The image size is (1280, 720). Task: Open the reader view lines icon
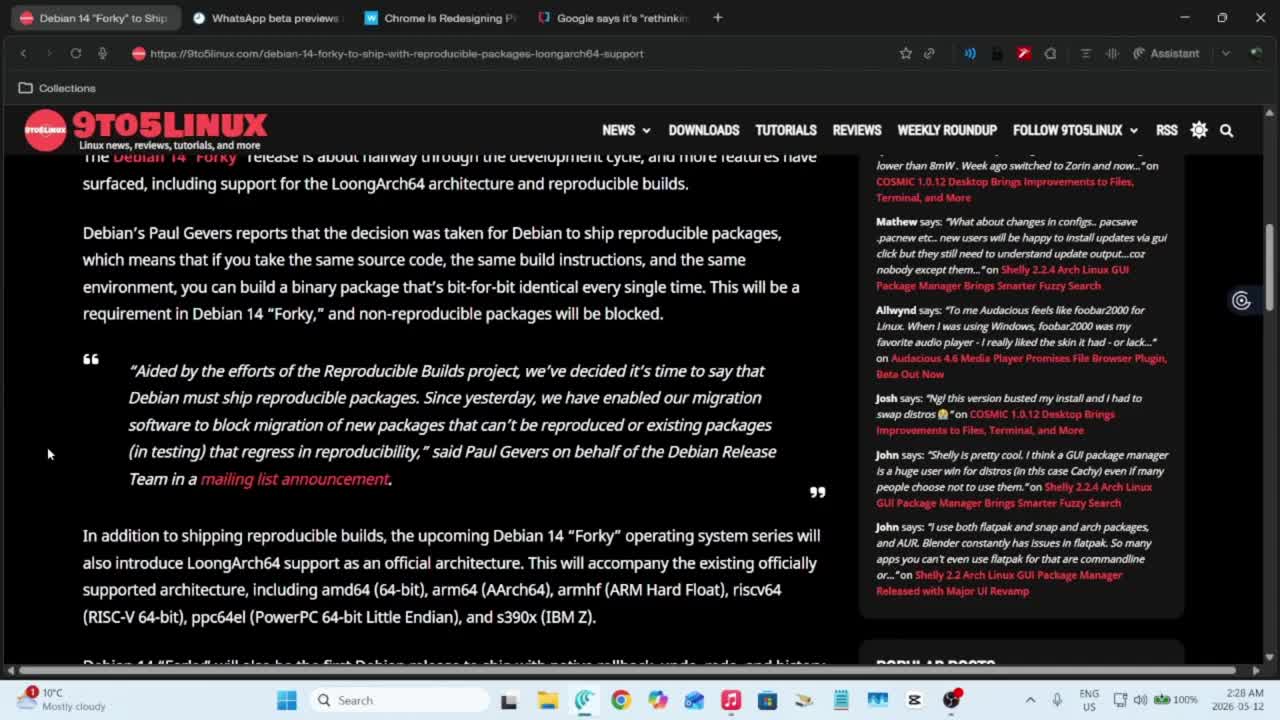(x=1085, y=54)
